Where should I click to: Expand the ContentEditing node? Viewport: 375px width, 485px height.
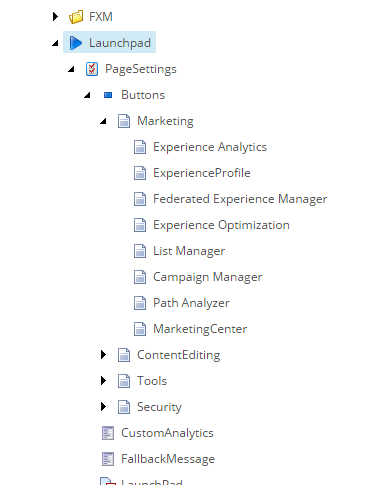(x=103, y=355)
